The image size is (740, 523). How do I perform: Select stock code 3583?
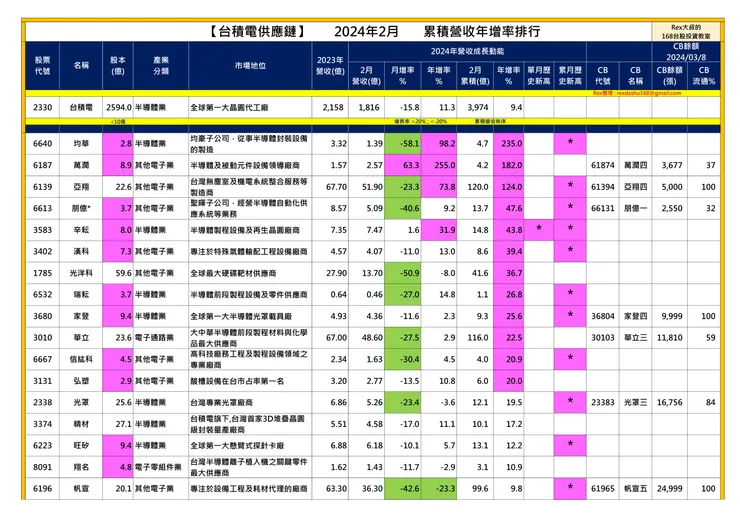pyautogui.click(x=42, y=230)
